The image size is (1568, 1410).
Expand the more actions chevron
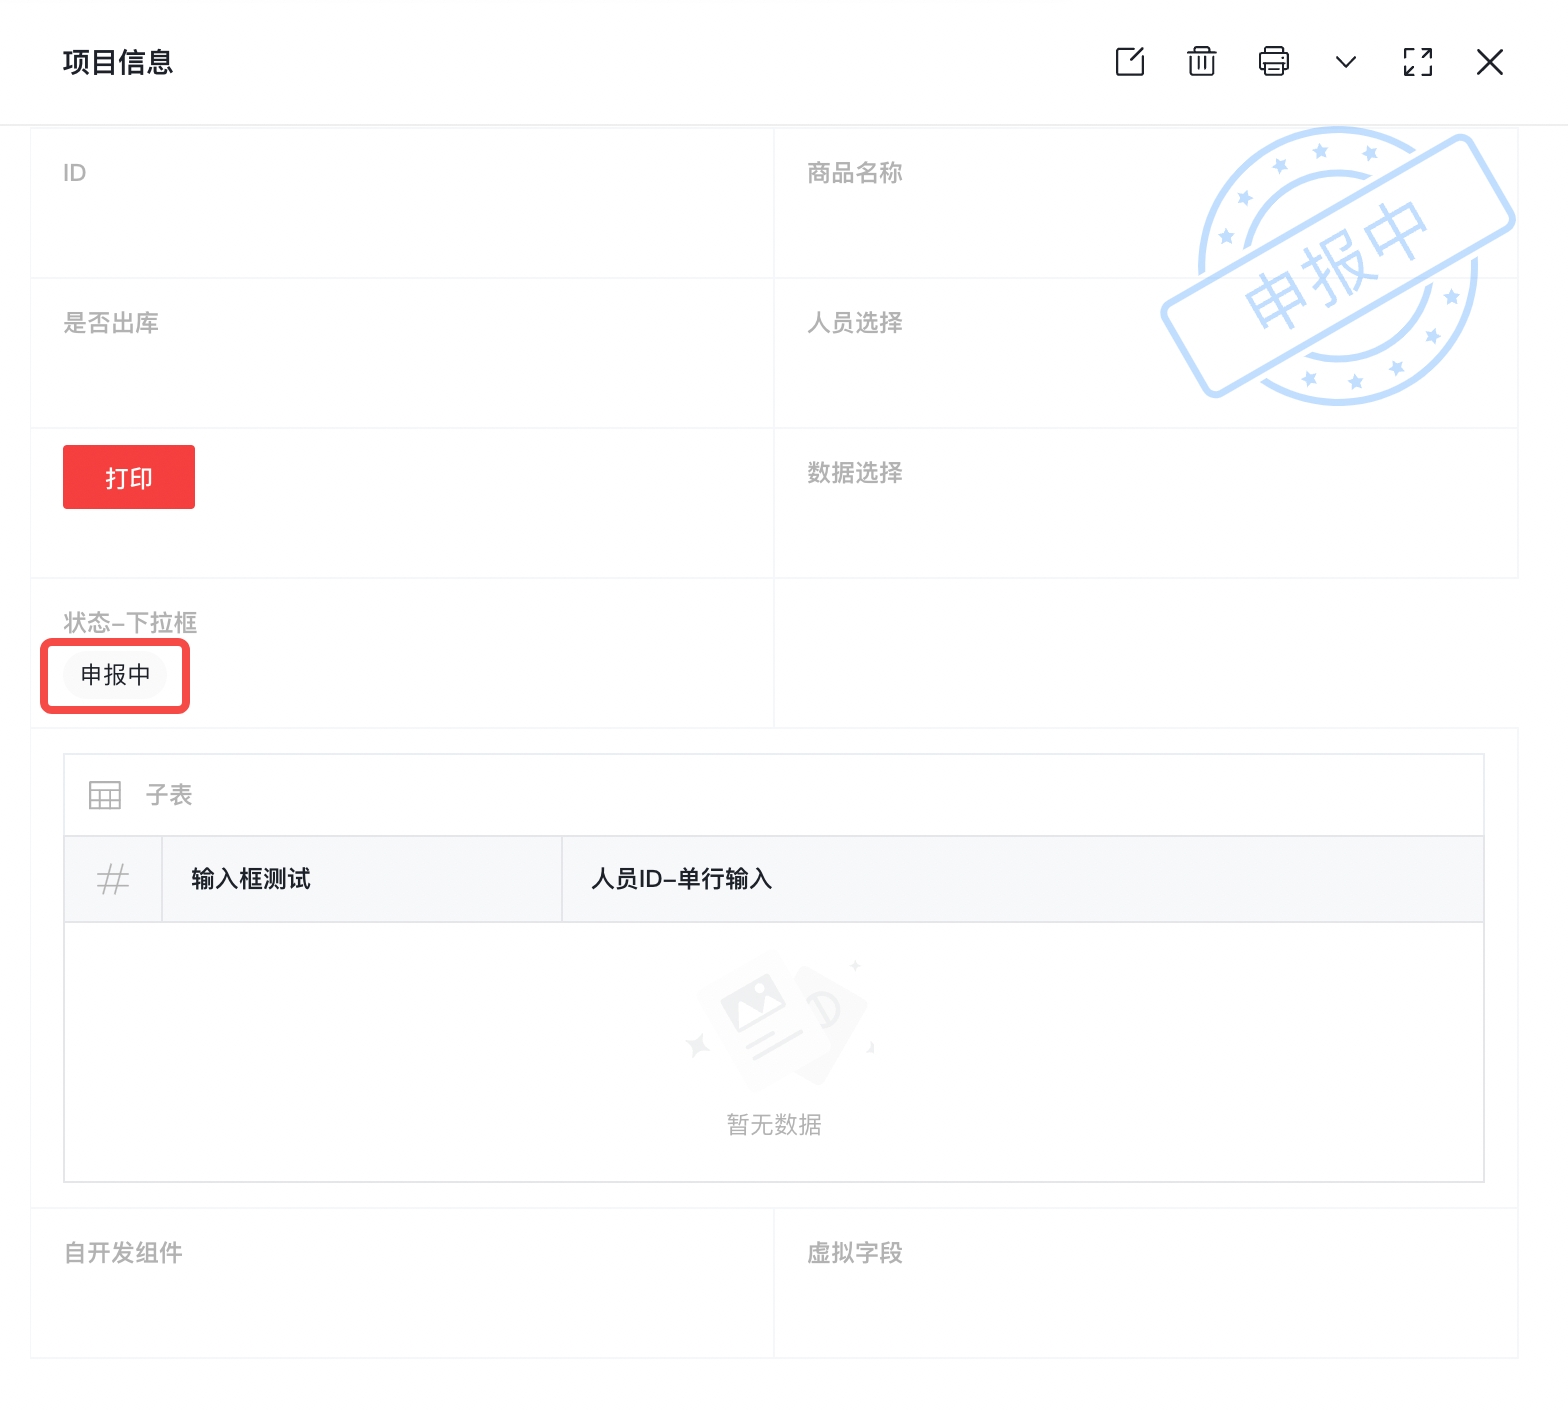1345,62
